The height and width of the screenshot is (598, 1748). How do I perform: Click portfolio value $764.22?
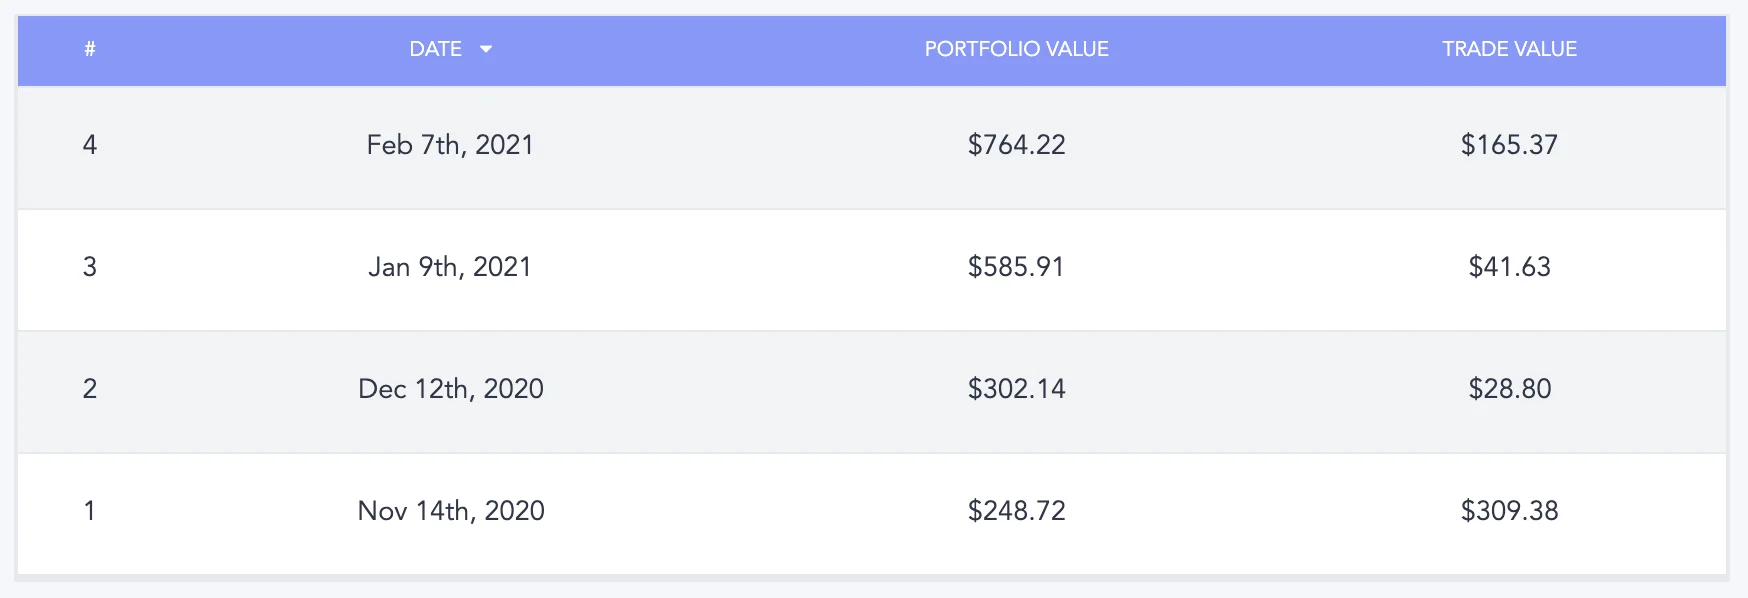pyautogui.click(x=1016, y=145)
